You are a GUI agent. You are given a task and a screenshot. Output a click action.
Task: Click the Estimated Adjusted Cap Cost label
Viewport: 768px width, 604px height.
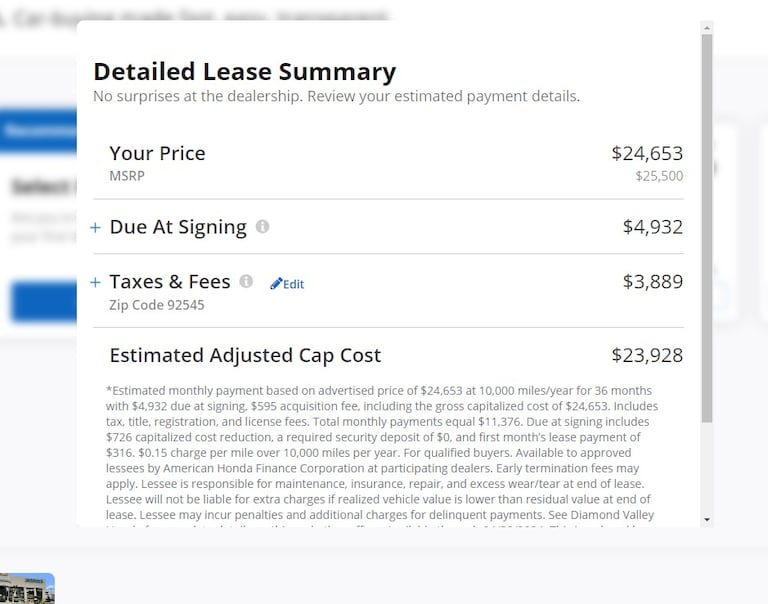pos(245,355)
